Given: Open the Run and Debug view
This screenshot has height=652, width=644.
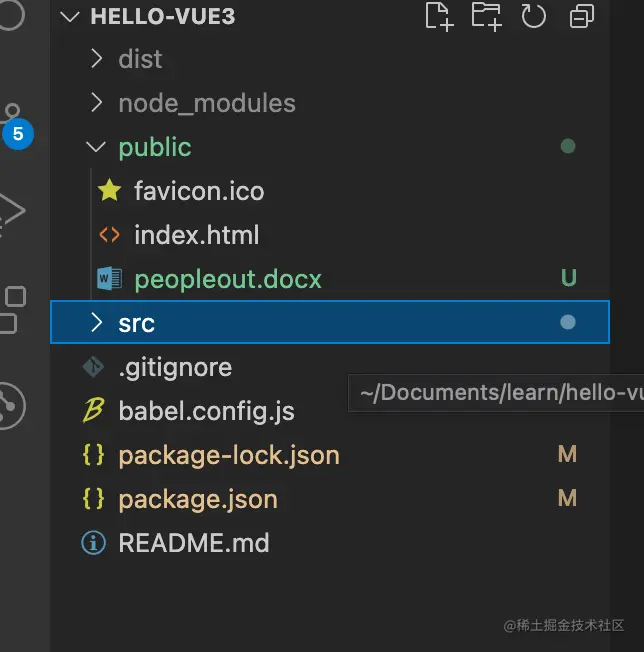Looking at the screenshot, I should coord(11,212).
